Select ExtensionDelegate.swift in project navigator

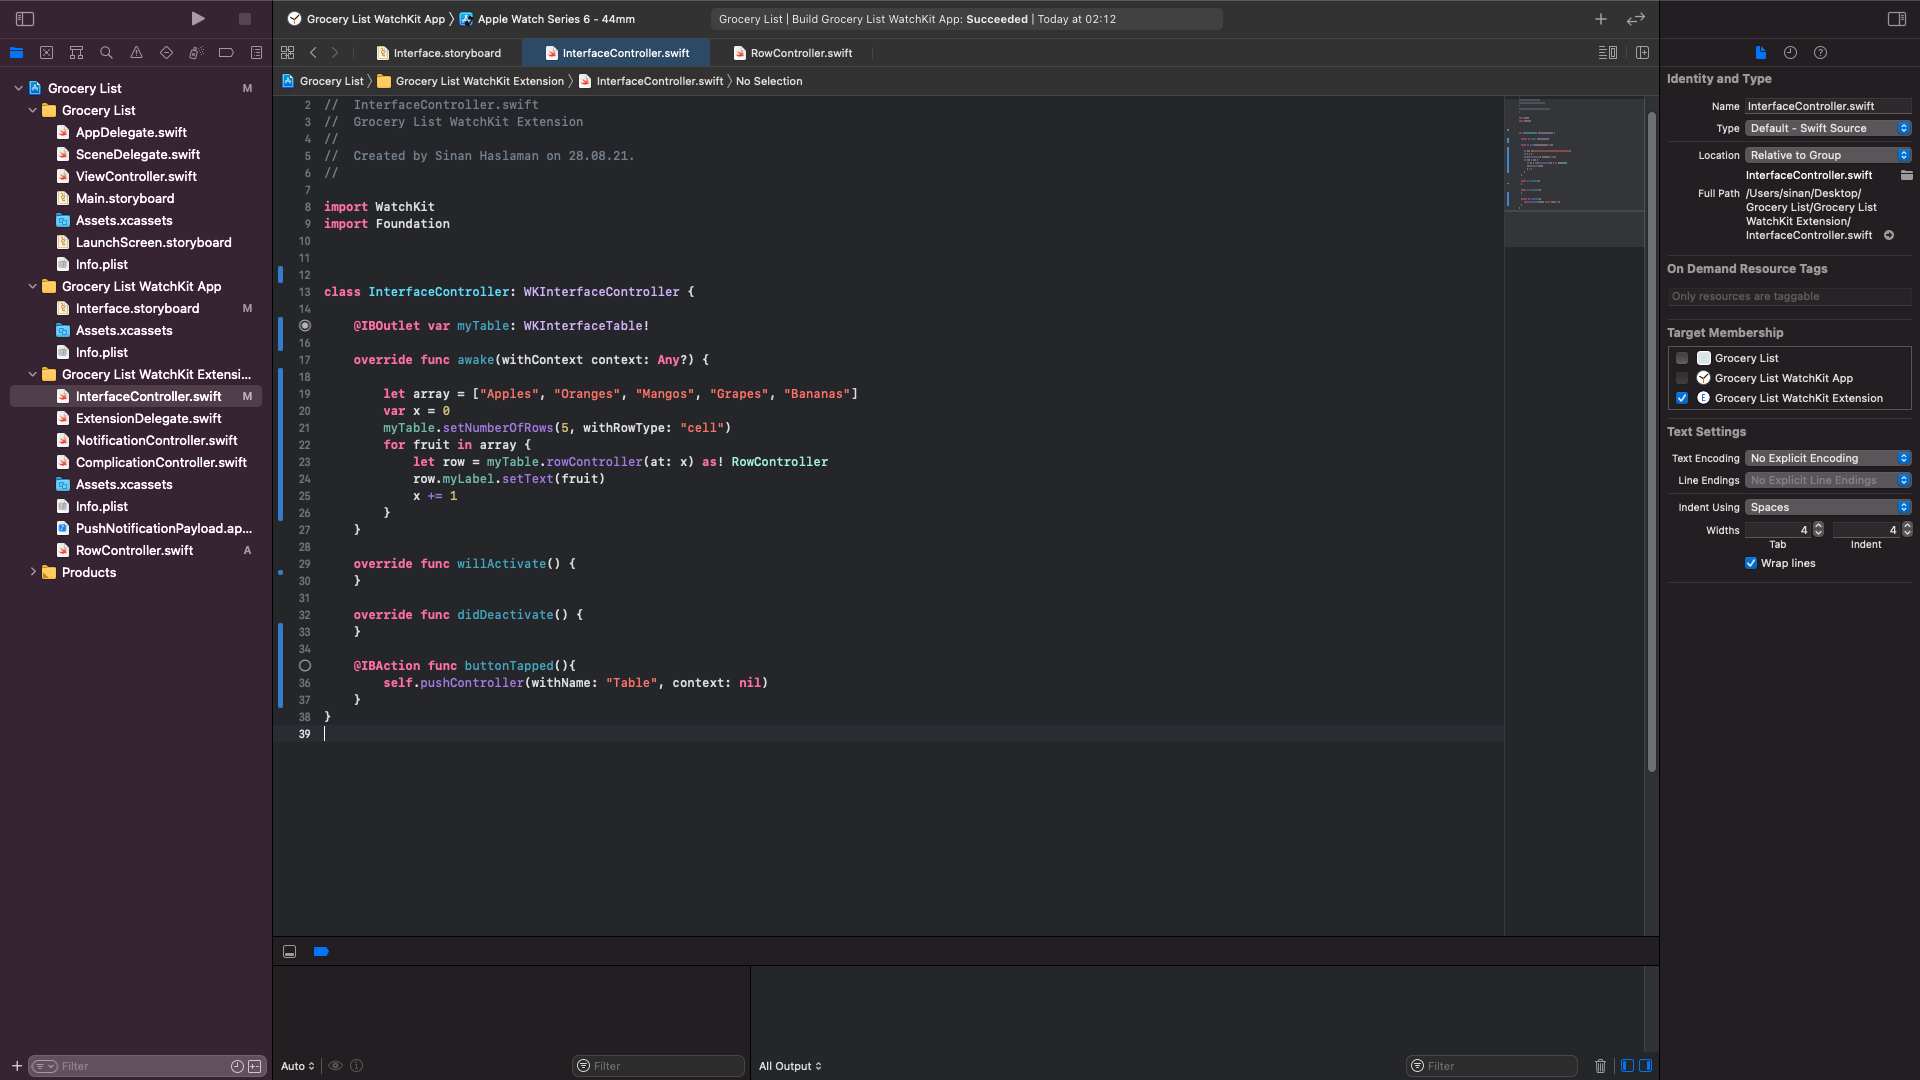point(148,418)
